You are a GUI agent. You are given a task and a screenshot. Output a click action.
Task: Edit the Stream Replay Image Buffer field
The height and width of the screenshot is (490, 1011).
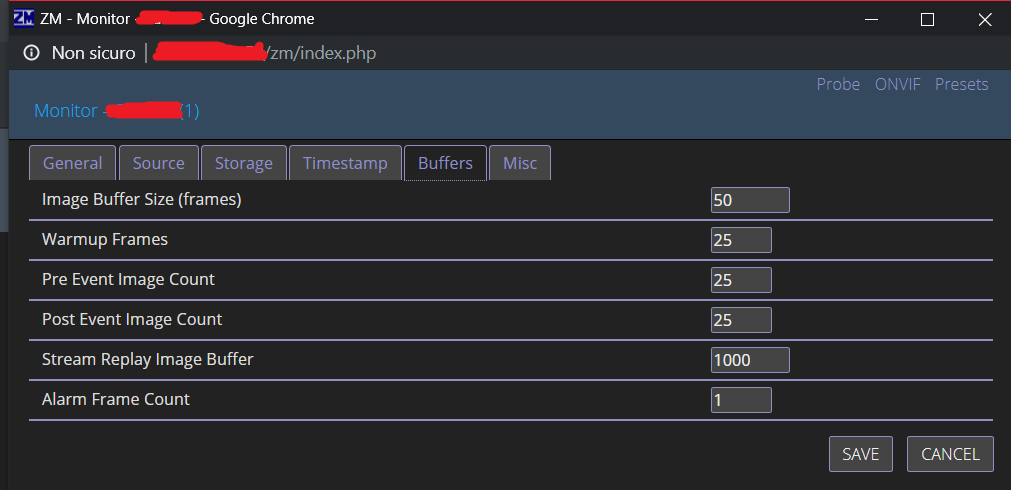click(750, 360)
